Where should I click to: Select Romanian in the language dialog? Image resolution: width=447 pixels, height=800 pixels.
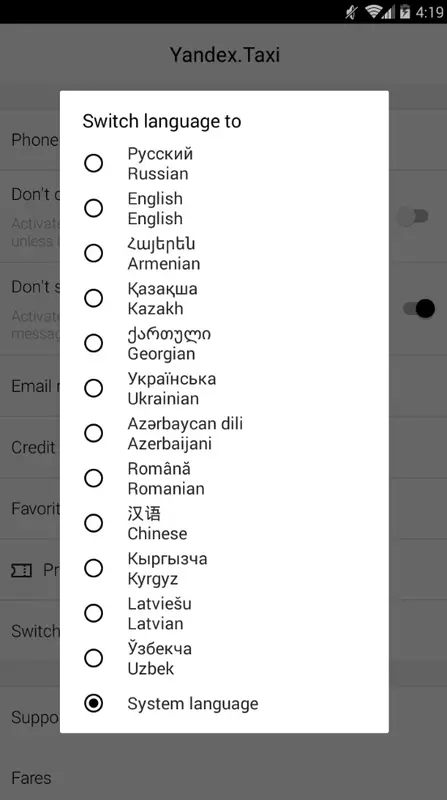tap(93, 478)
